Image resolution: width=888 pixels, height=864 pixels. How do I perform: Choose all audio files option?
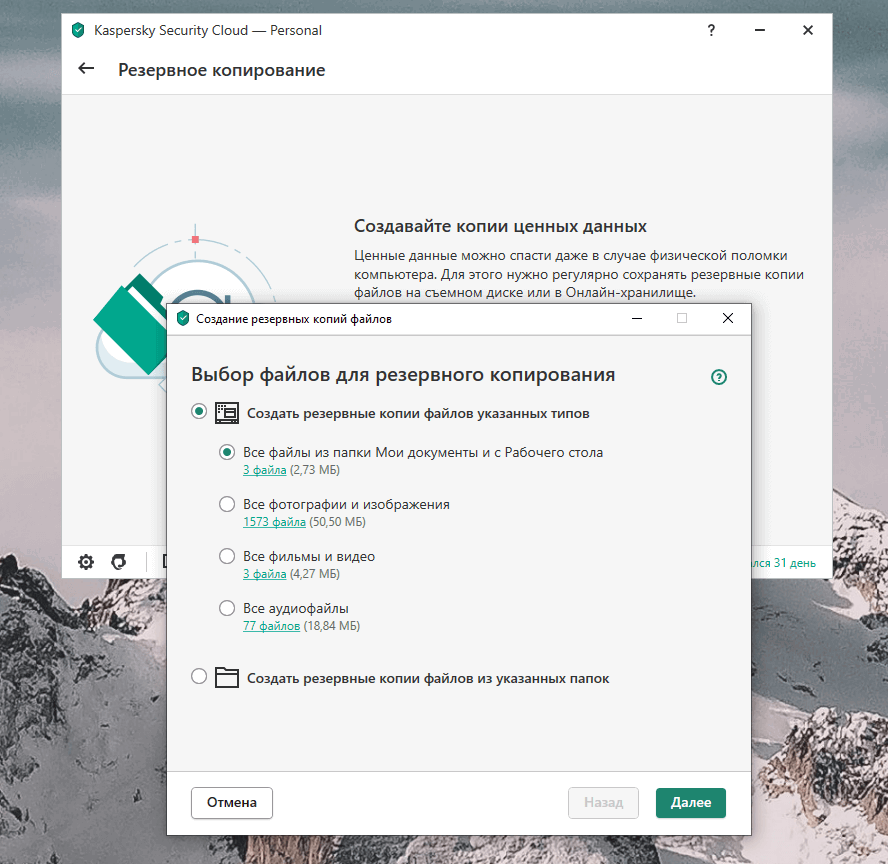click(x=227, y=609)
